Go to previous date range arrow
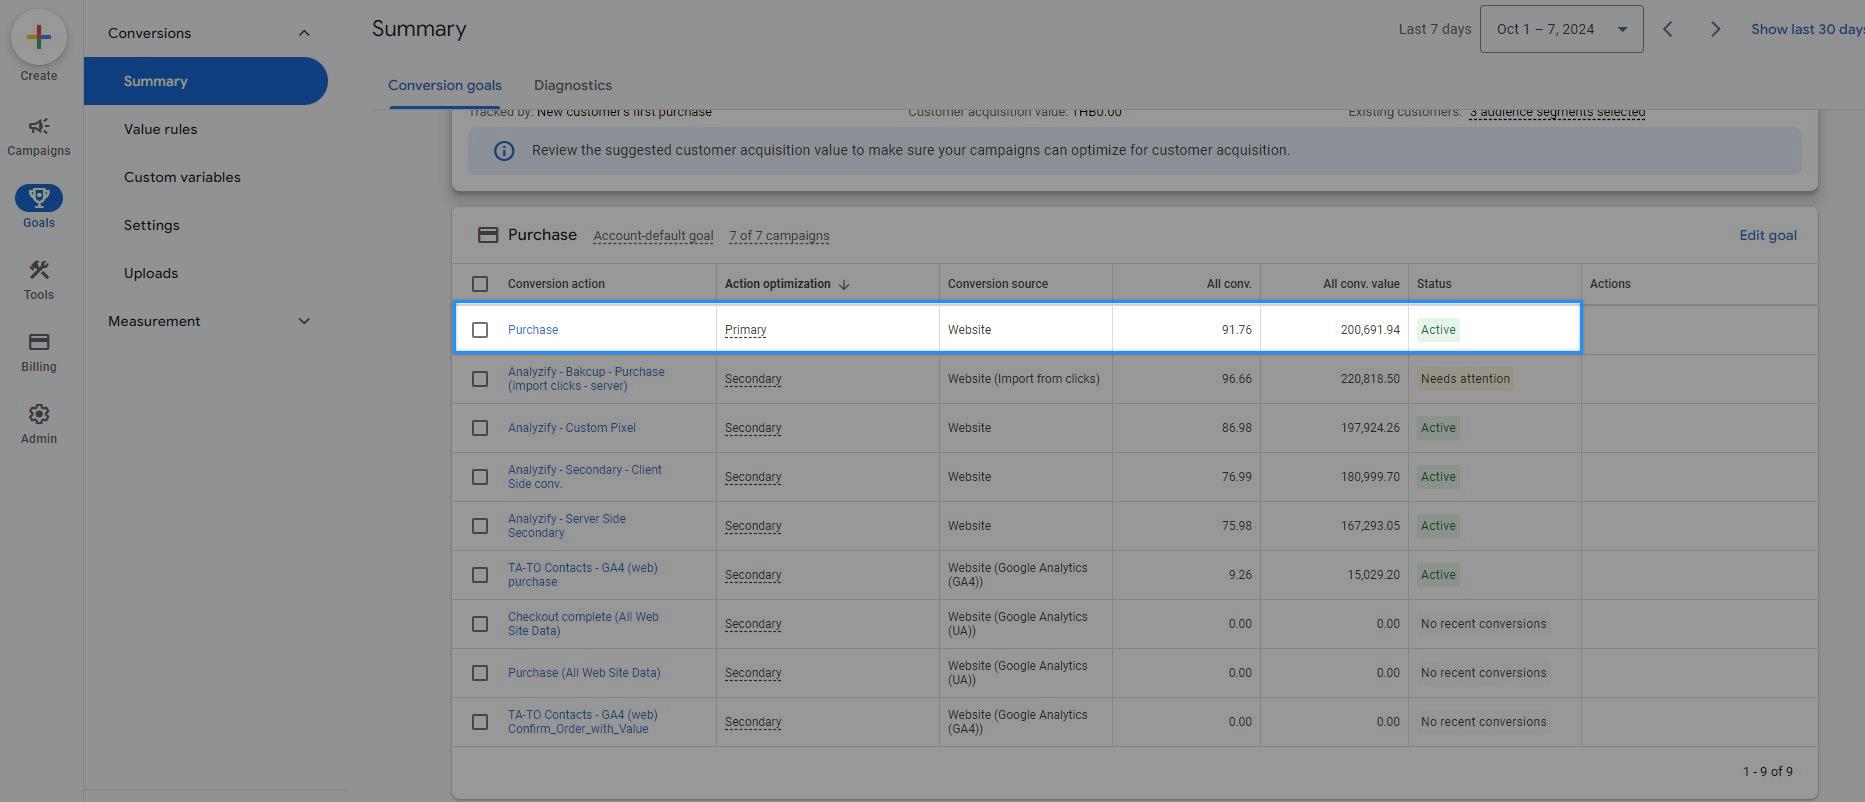The width and height of the screenshot is (1865, 802). coord(1667,29)
